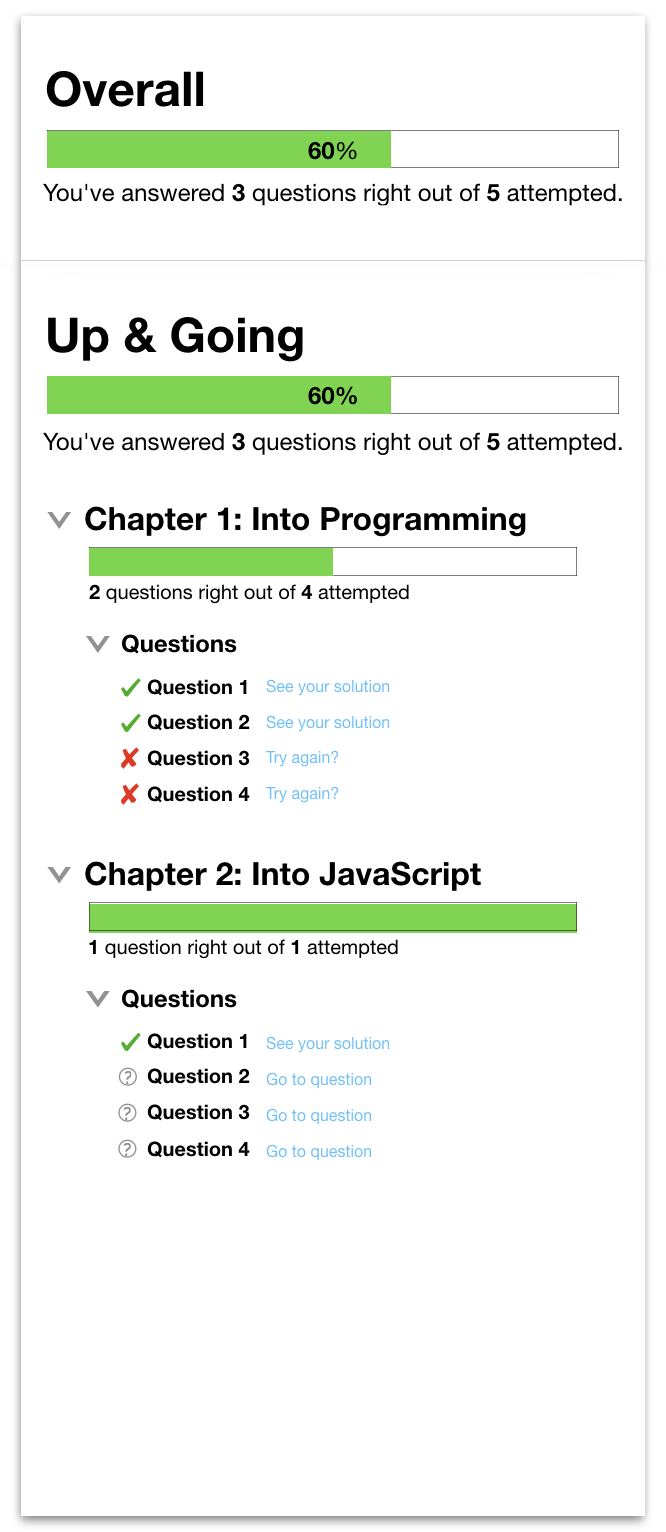Click Try again? for Question 4

302,793
